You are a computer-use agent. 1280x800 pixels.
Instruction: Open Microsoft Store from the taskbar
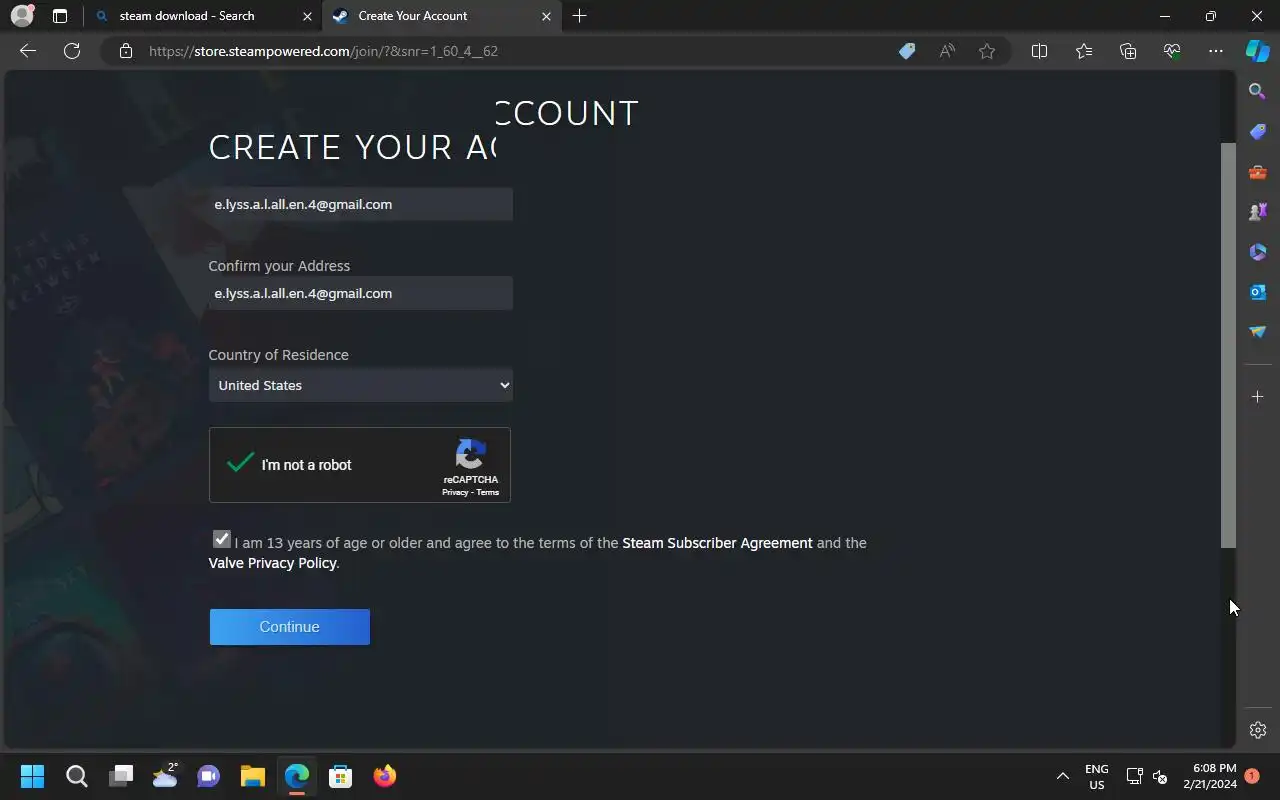[x=340, y=776]
